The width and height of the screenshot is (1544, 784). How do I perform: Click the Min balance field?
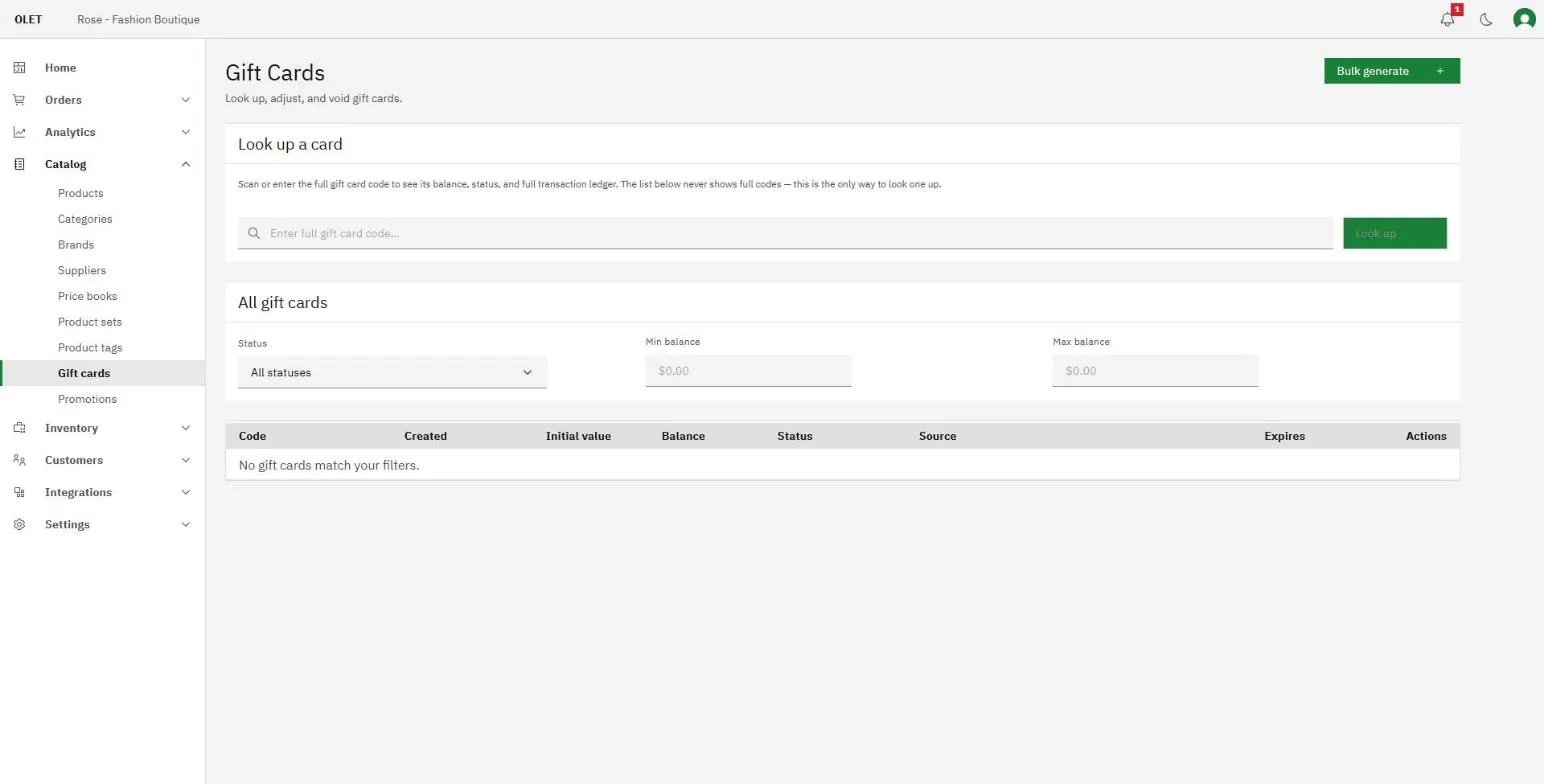click(x=748, y=371)
